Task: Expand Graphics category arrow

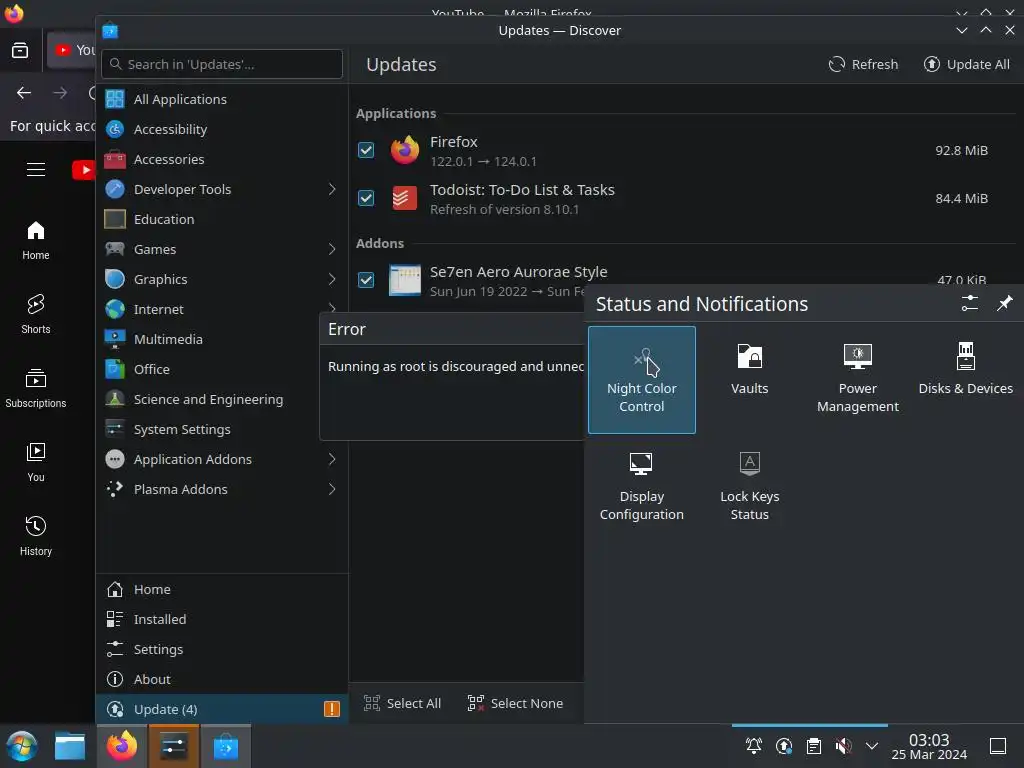Action: coord(332,280)
